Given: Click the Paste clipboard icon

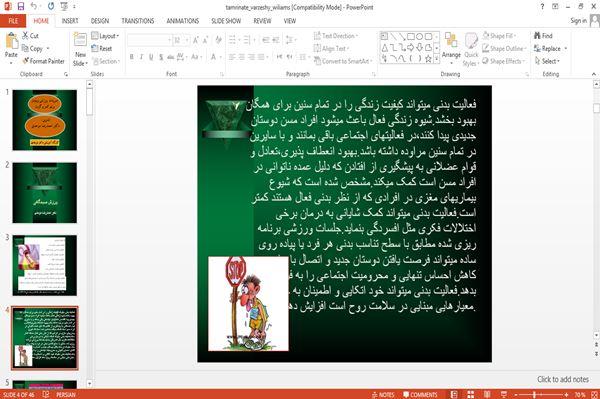Looking at the screenshot, I should coord(11,42).
